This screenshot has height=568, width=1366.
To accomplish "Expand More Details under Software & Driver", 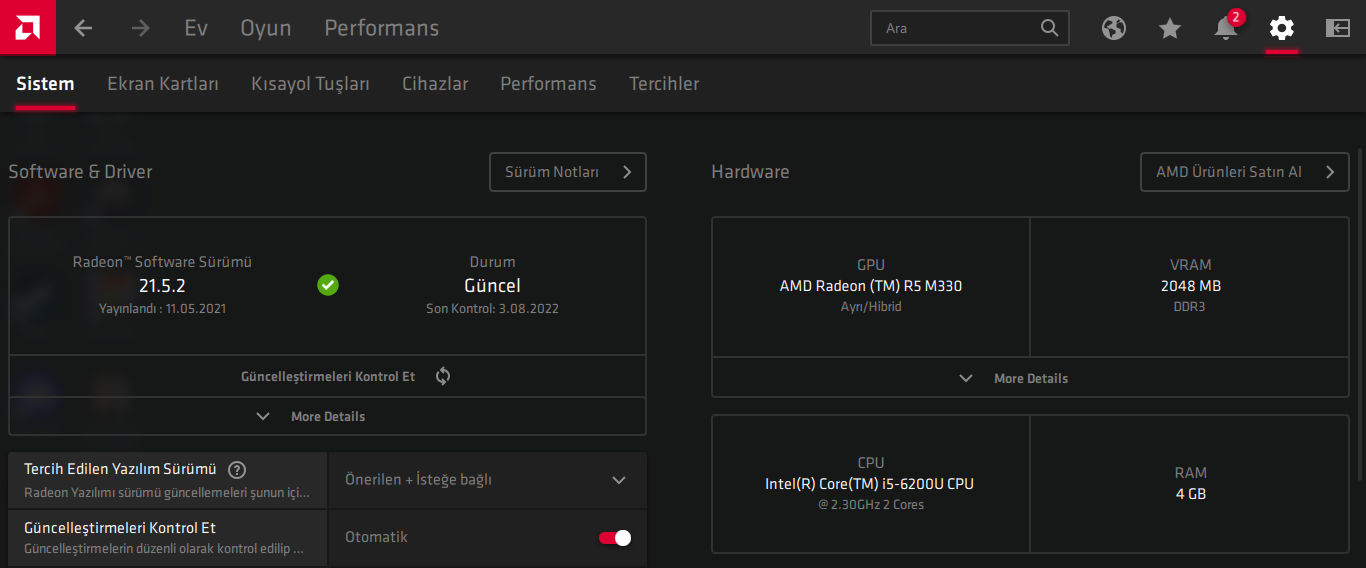I will pos(312,416).
